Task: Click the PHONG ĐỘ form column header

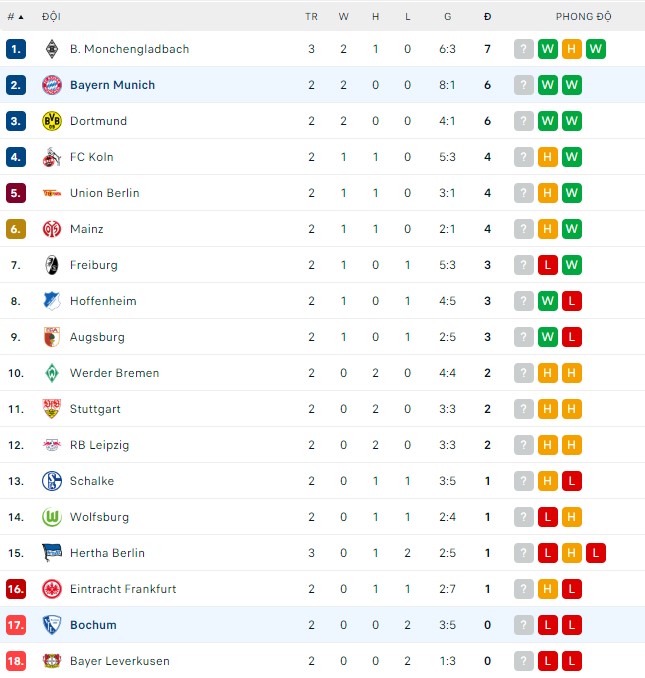Action: tap(584, 17)
